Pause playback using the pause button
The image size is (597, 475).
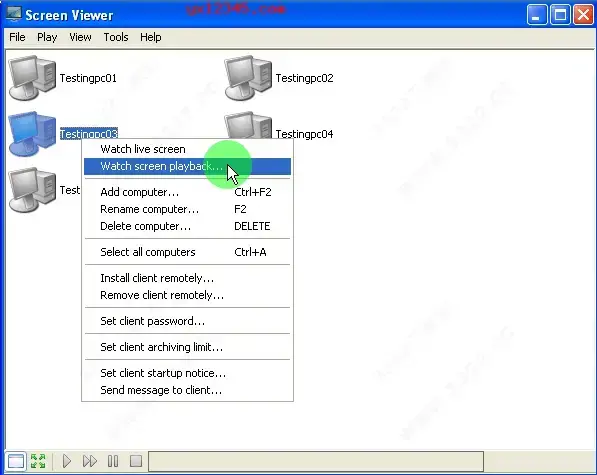tap(113, 461)
